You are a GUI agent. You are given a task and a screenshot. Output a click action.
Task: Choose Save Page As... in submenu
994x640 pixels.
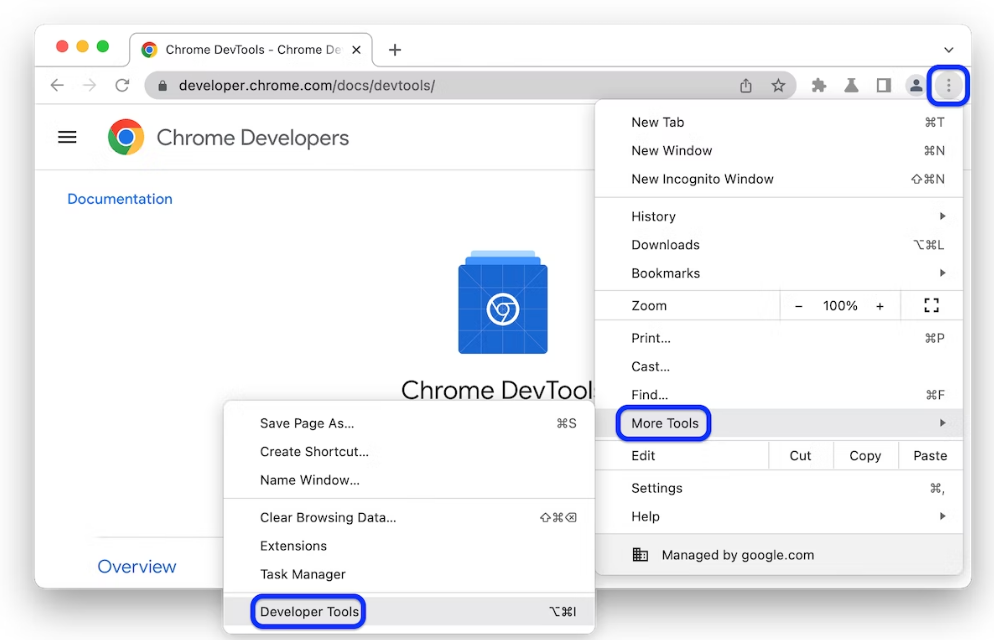point(409,423)
